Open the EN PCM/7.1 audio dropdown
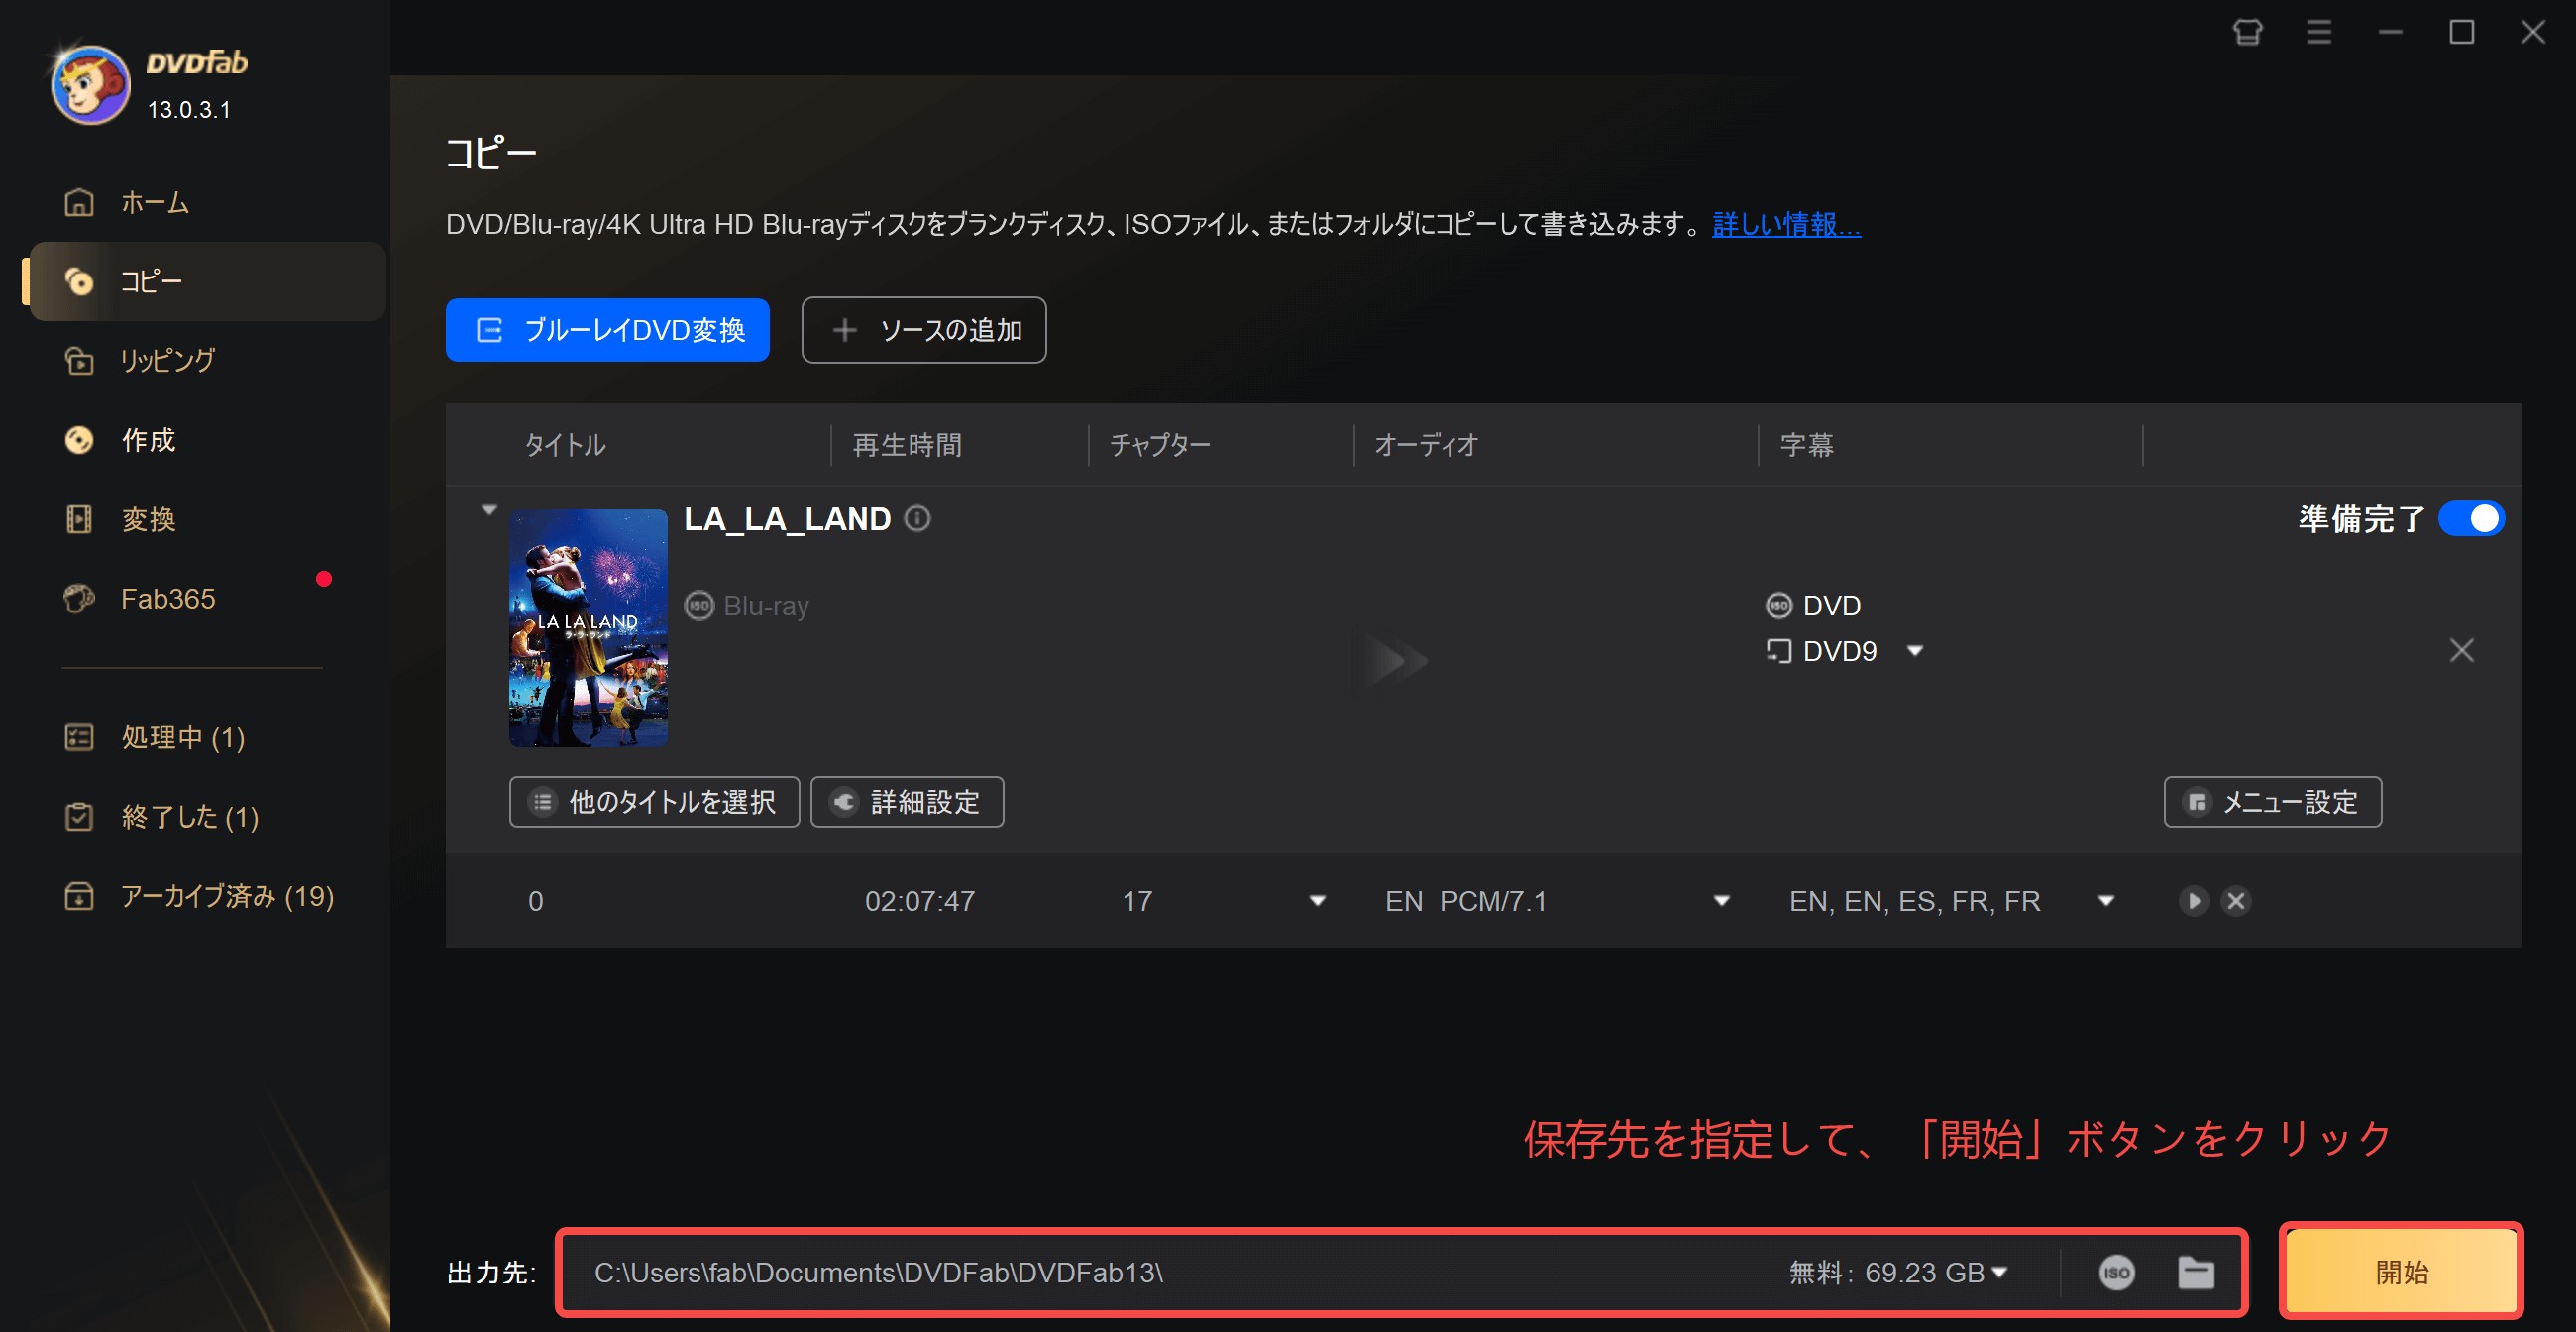The height and width of the screenshot is (1332, 2576). (x=1721, y=901)
